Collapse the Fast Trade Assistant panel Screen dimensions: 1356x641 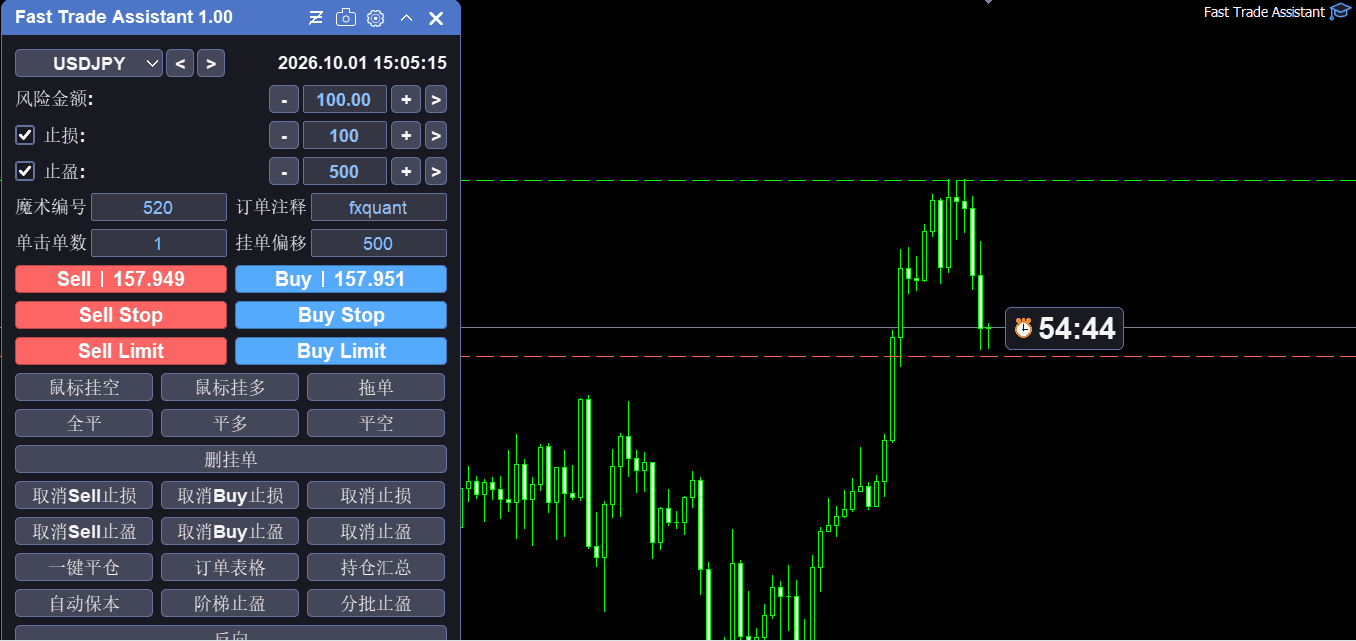pos(406,18)
